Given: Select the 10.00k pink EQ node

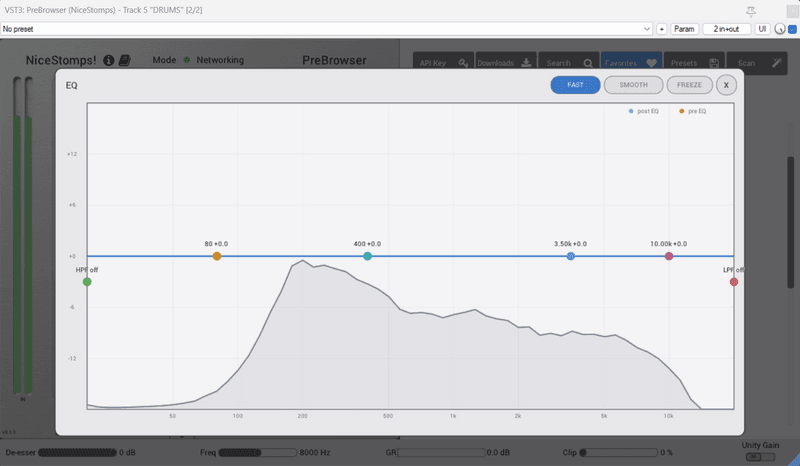Looking at the screenshot, I should pos(669,256).
